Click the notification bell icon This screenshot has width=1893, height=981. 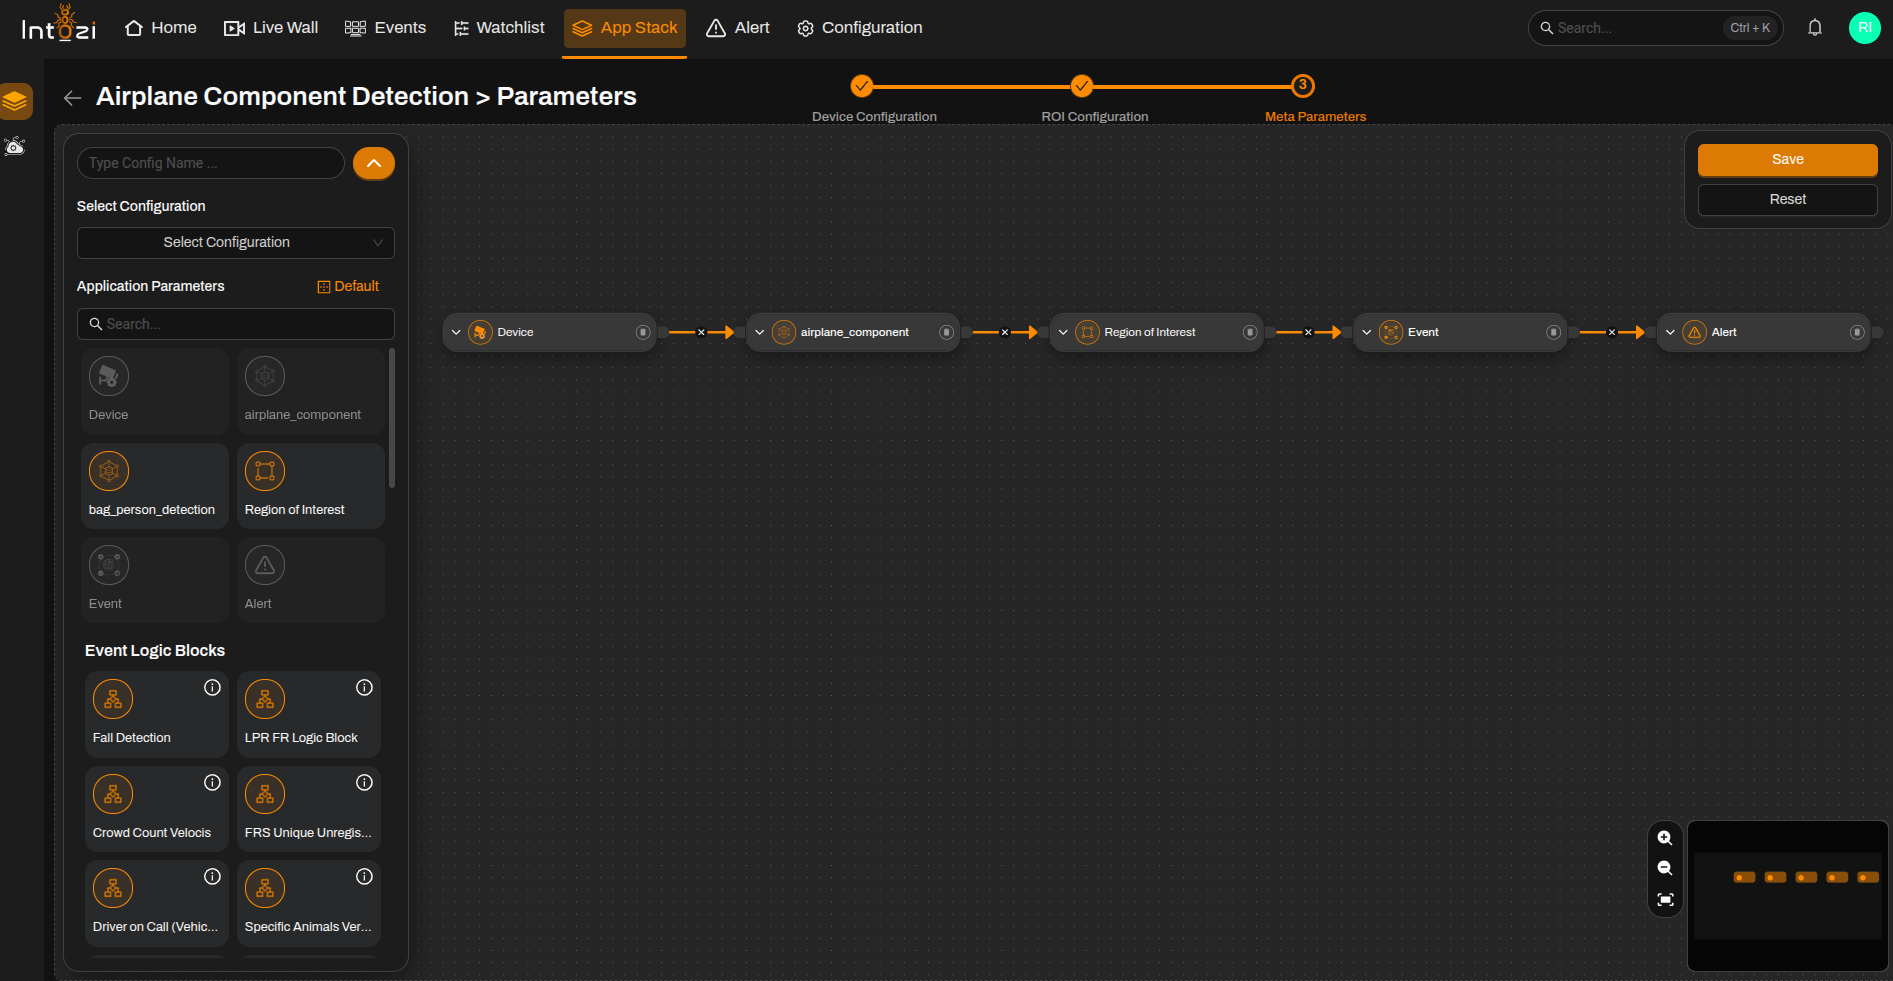point(1815,28)
